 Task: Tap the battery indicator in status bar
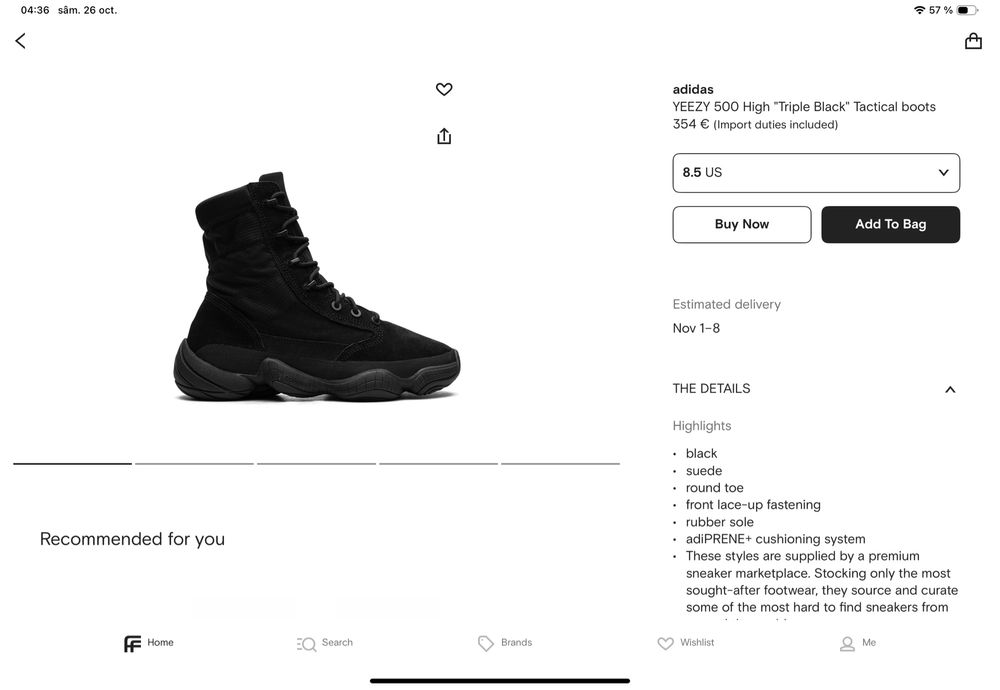[x=967, y=10]
